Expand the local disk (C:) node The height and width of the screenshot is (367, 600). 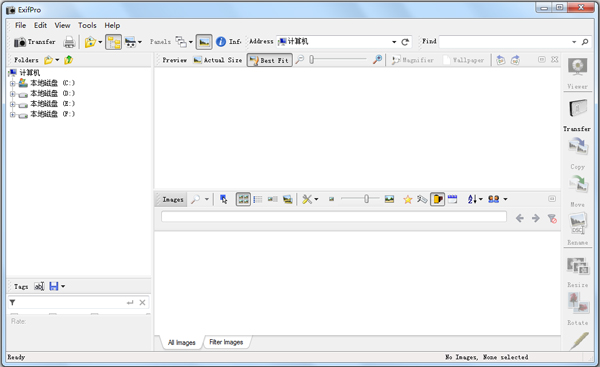tap(12, 83)
